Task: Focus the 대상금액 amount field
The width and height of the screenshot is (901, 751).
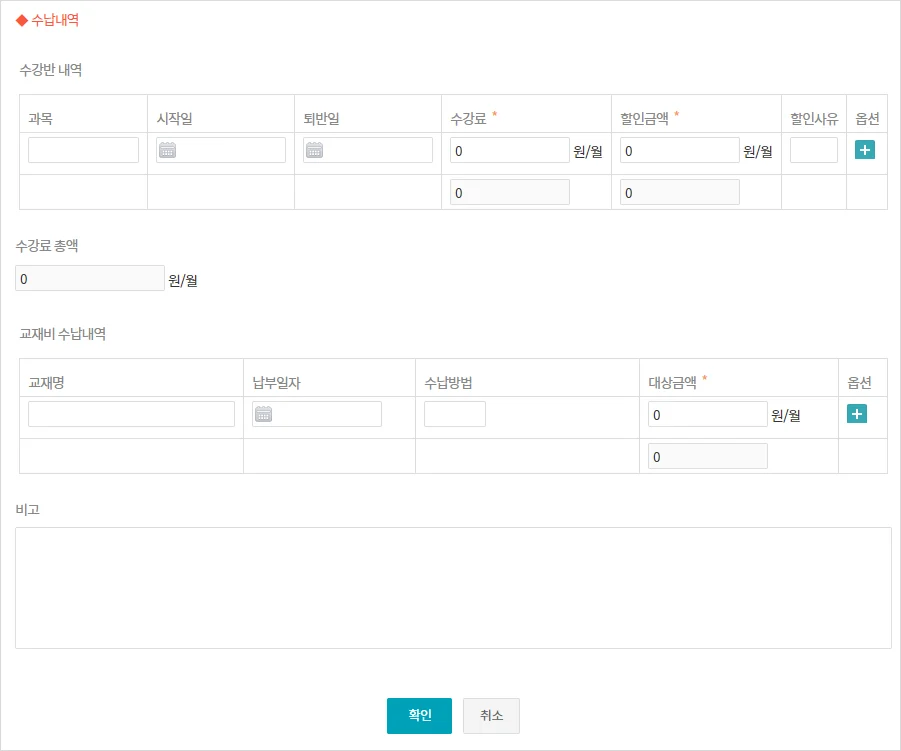Action: tap(708, 415)
